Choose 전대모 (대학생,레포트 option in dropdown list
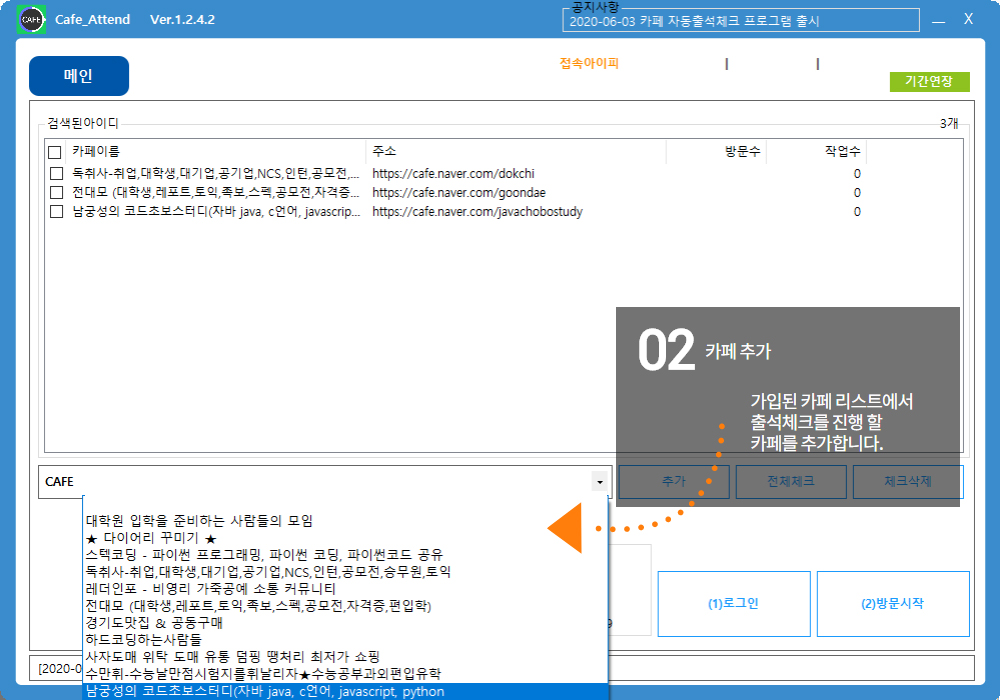 [x=346, y=606]
